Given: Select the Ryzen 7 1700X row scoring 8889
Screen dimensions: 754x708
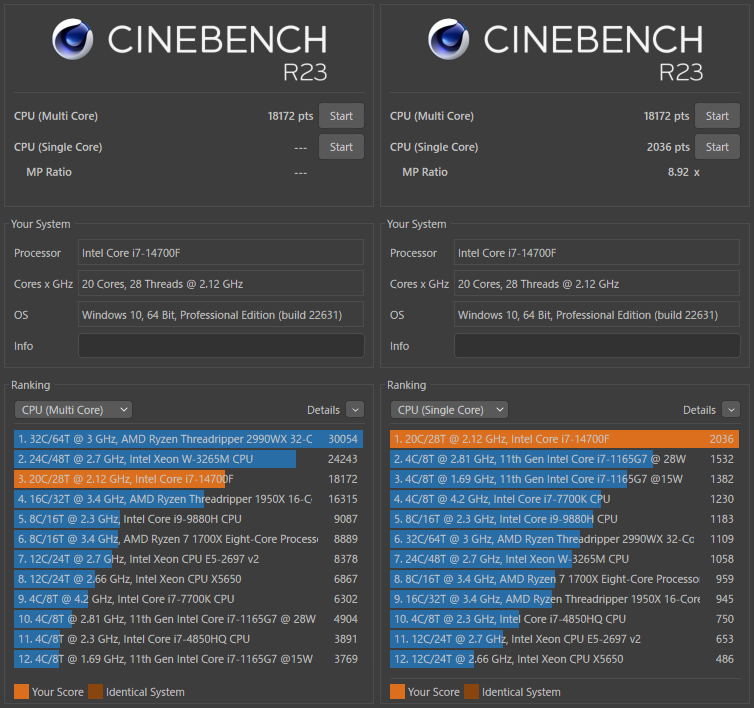Looking at the screenshot, I should (188, 539).
